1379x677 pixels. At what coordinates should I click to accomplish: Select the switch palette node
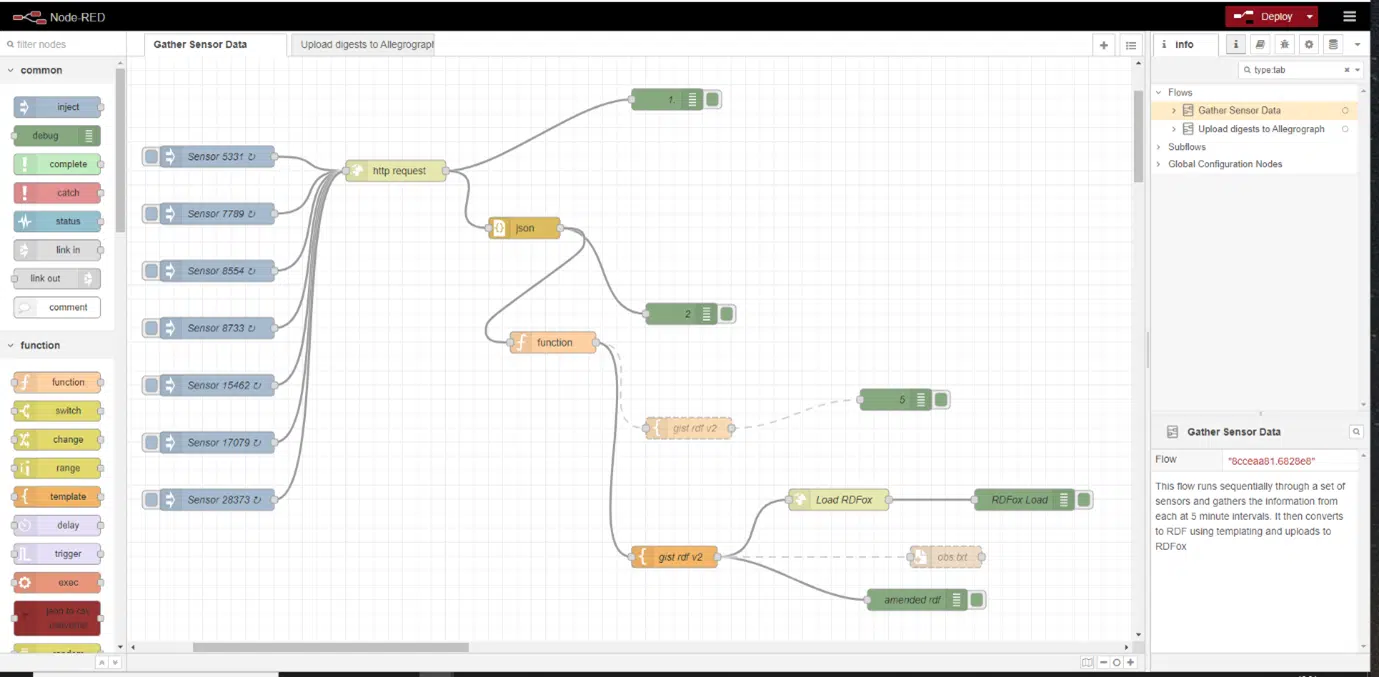coord(57,411)
